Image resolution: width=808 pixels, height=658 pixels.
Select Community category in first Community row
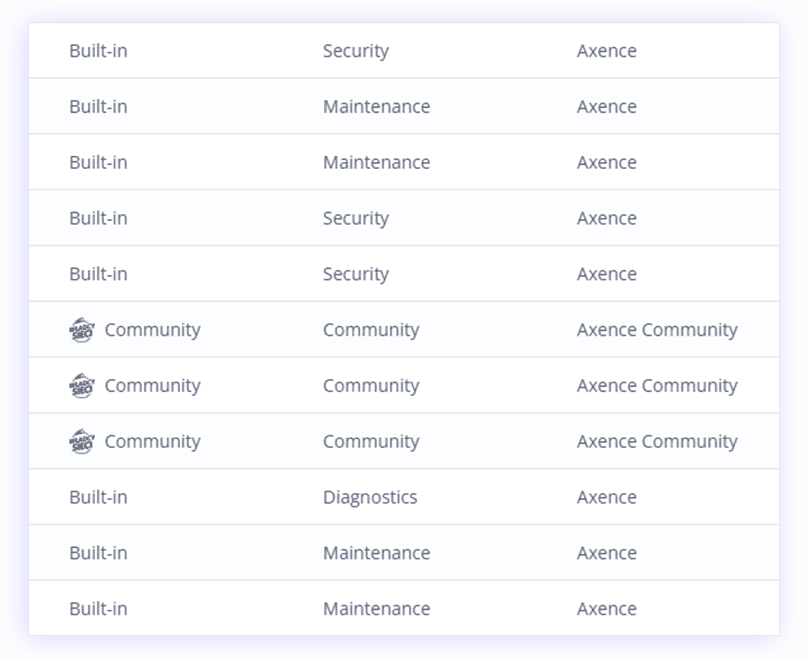click(x=371, y=330)
